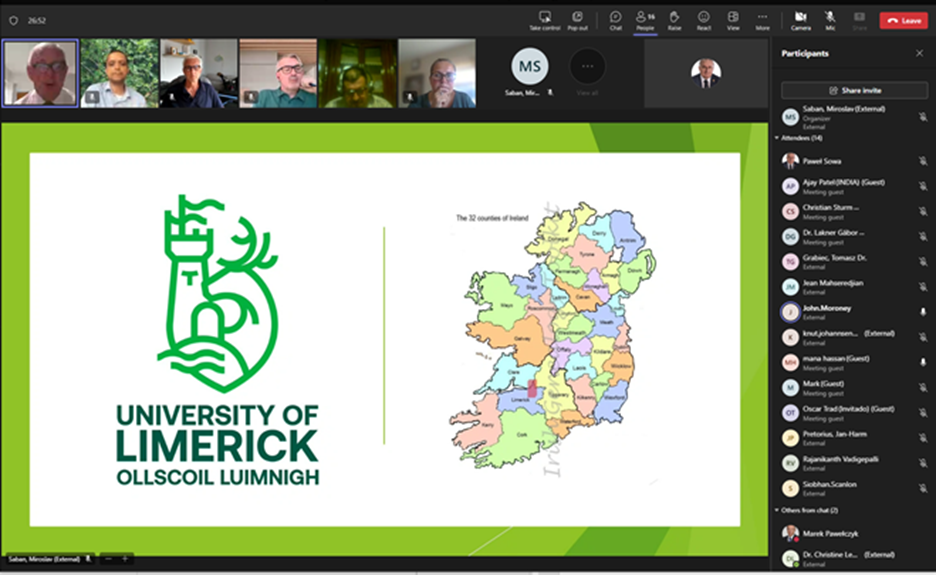936x575 pixels.
Task: Select the active speaker video with white-haired man
Action: click(40, 73)
